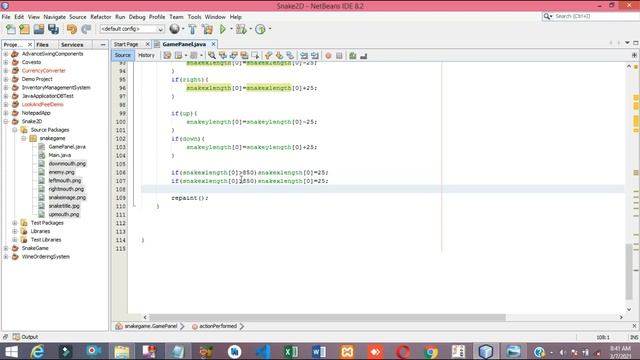
Task: Click the Open Project toolbar icon
Action: (x=39, y=29)
